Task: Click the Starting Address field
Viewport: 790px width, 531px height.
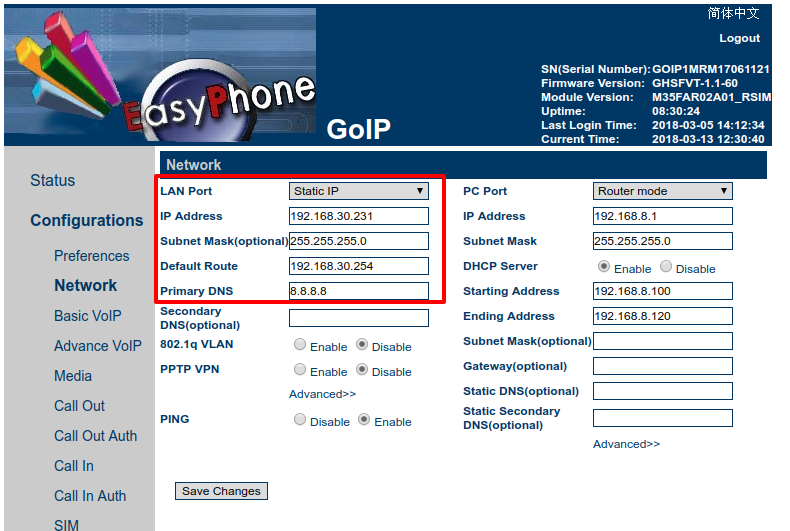Action: tap(662, 291)
